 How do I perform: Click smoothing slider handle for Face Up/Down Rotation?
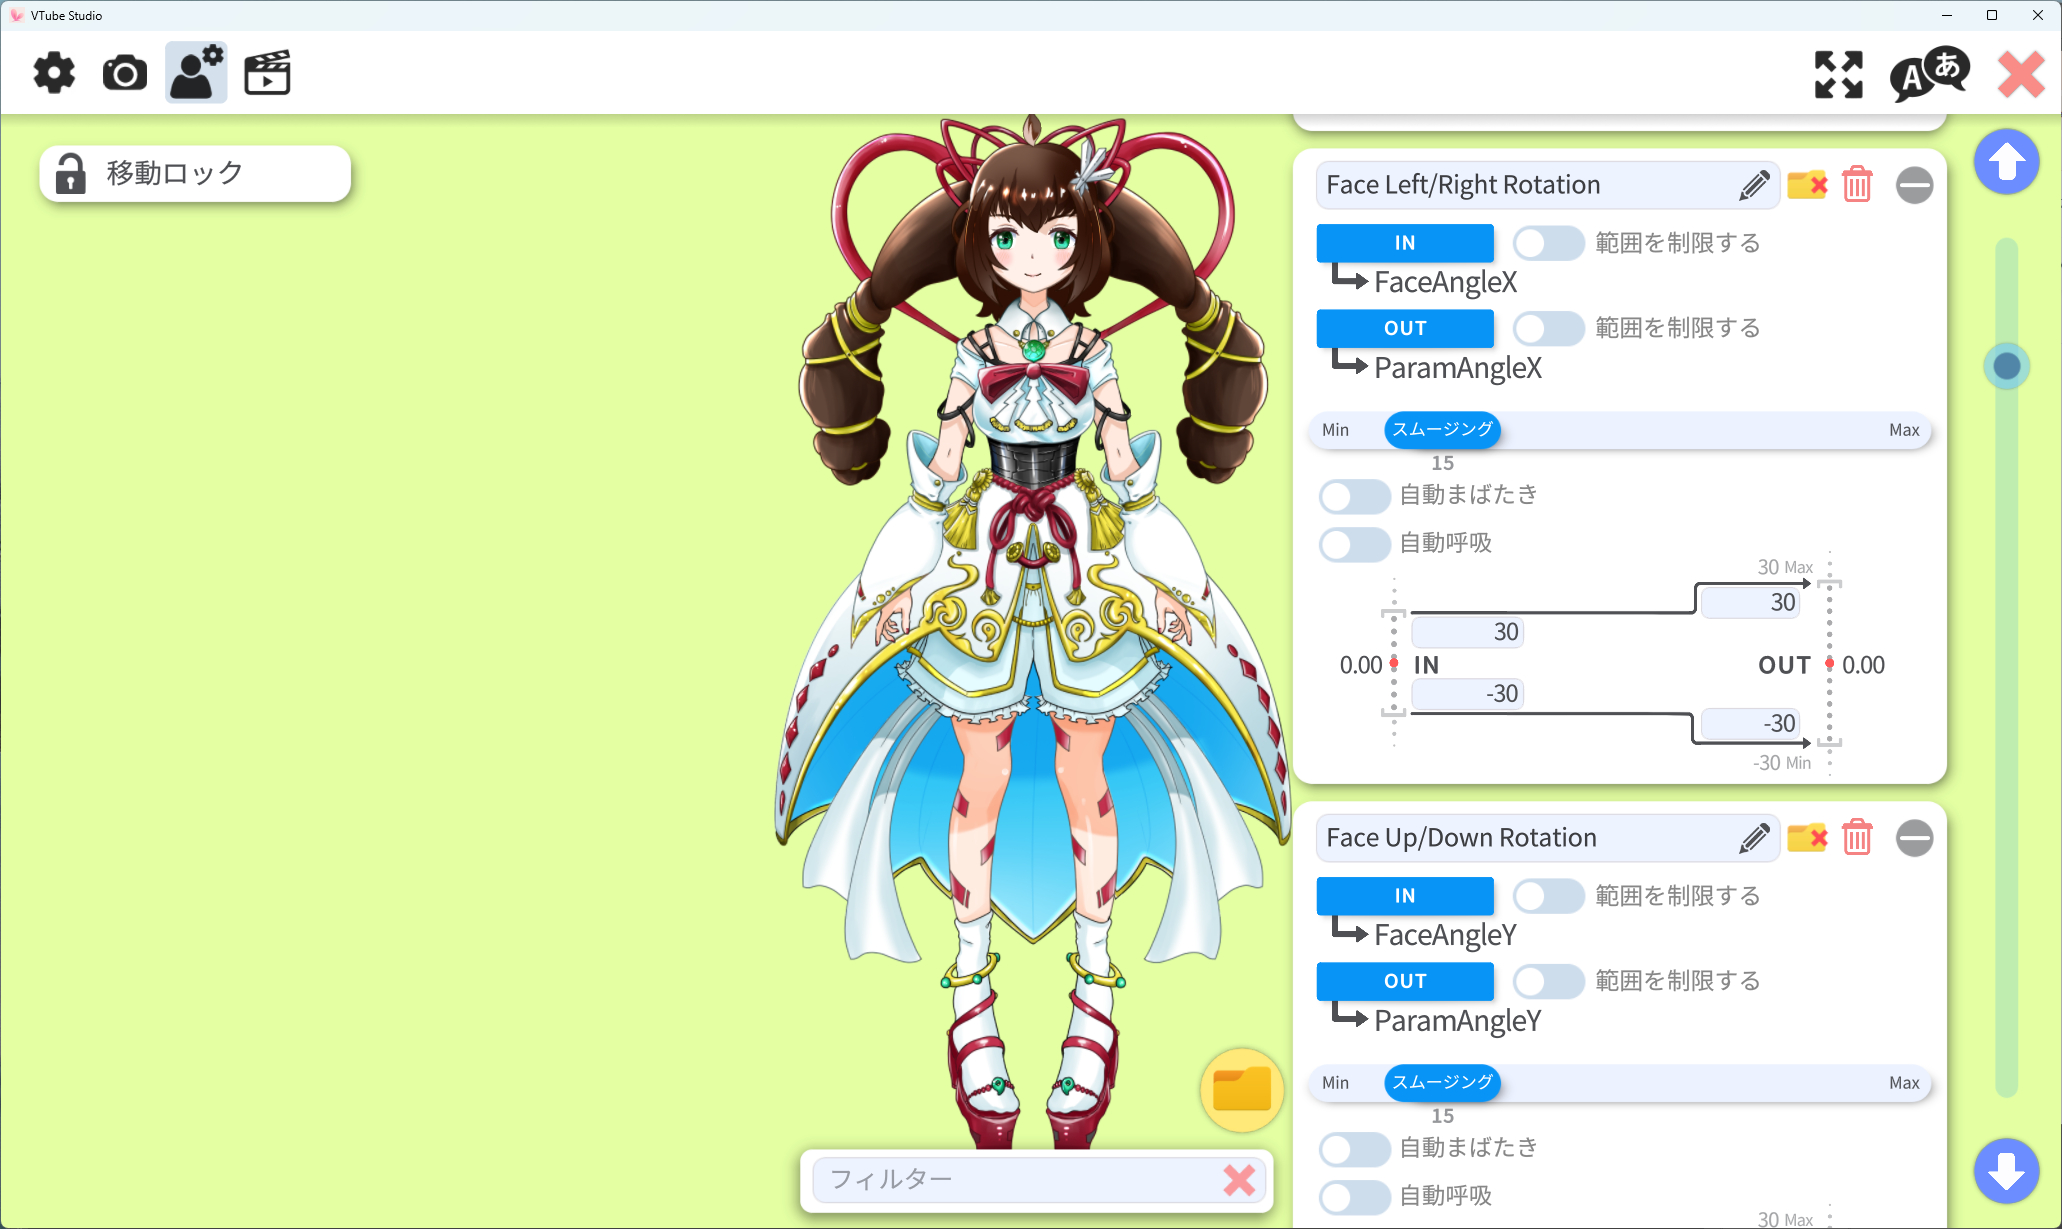click(1442, 1083)
